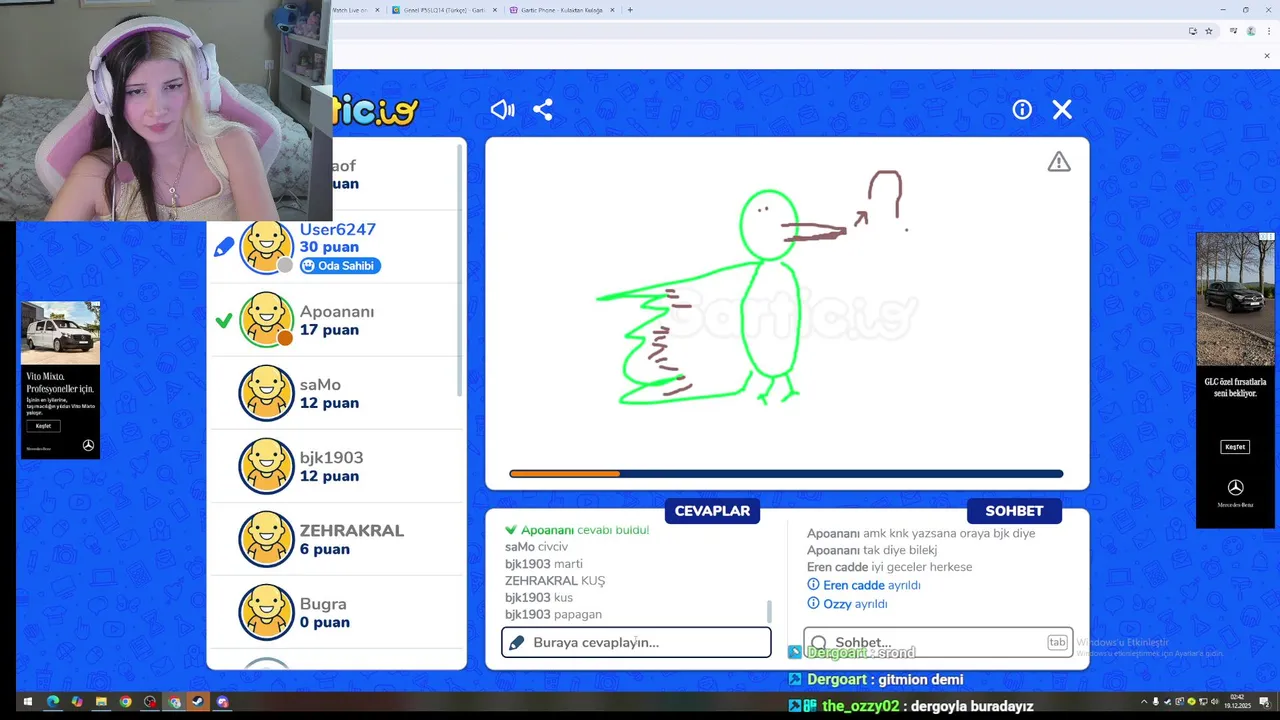Select saMo's avatar
1280x720 pixels.
[266, 393]
